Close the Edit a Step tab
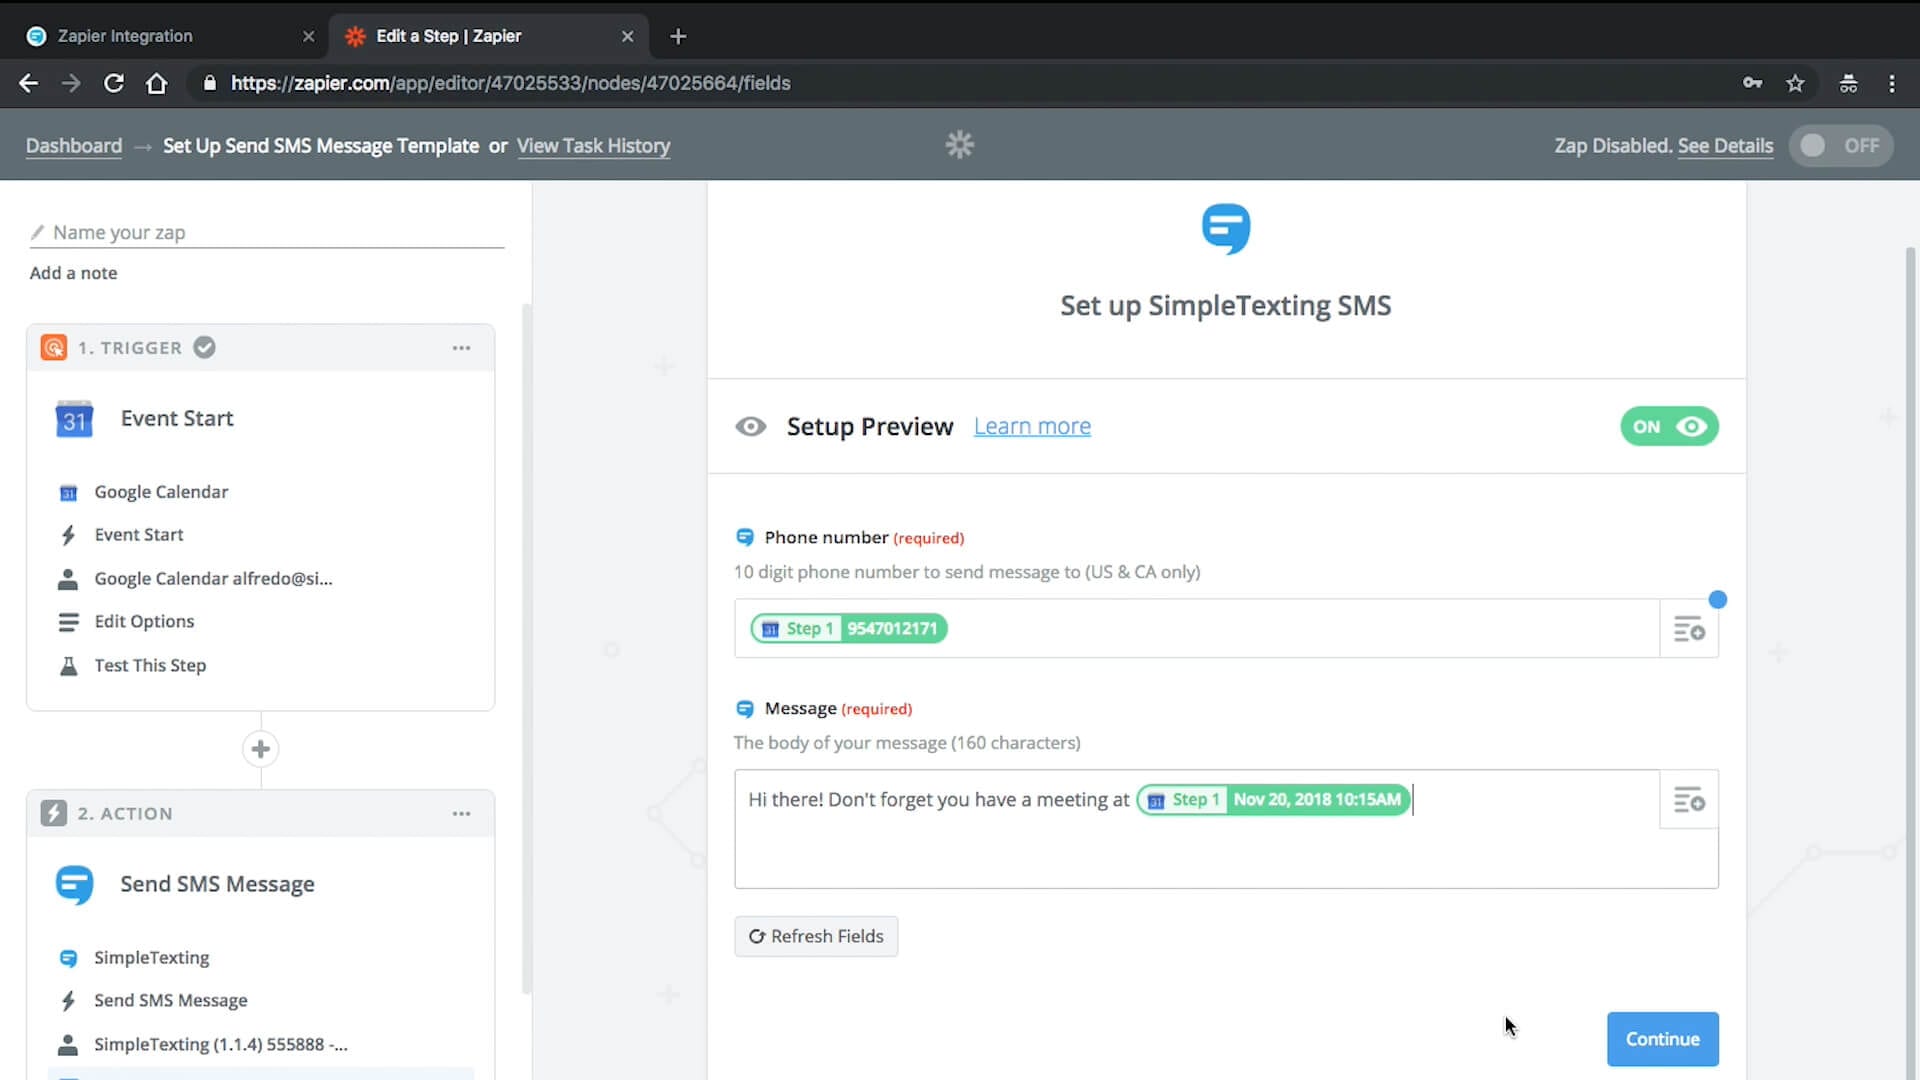 [x=627, y=36]
